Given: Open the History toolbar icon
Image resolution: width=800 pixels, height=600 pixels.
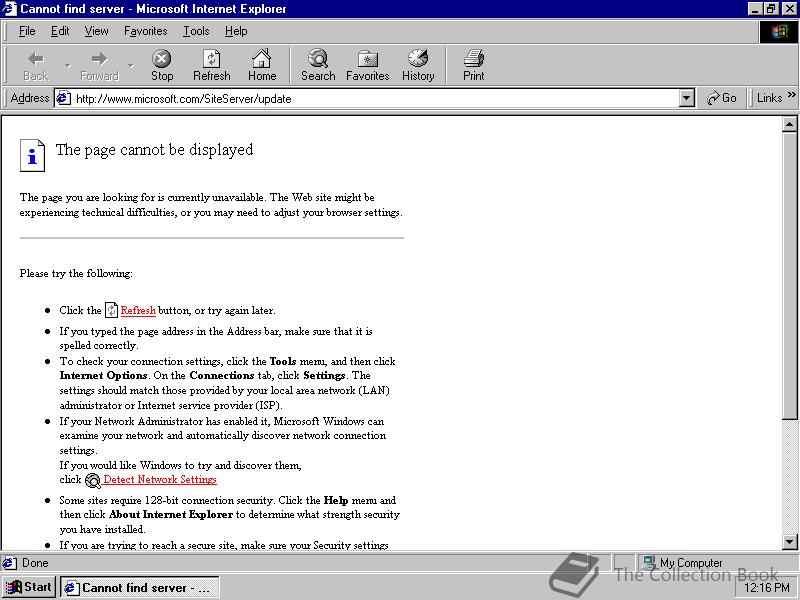Looking at the screenshot, I should coord(418,59).
